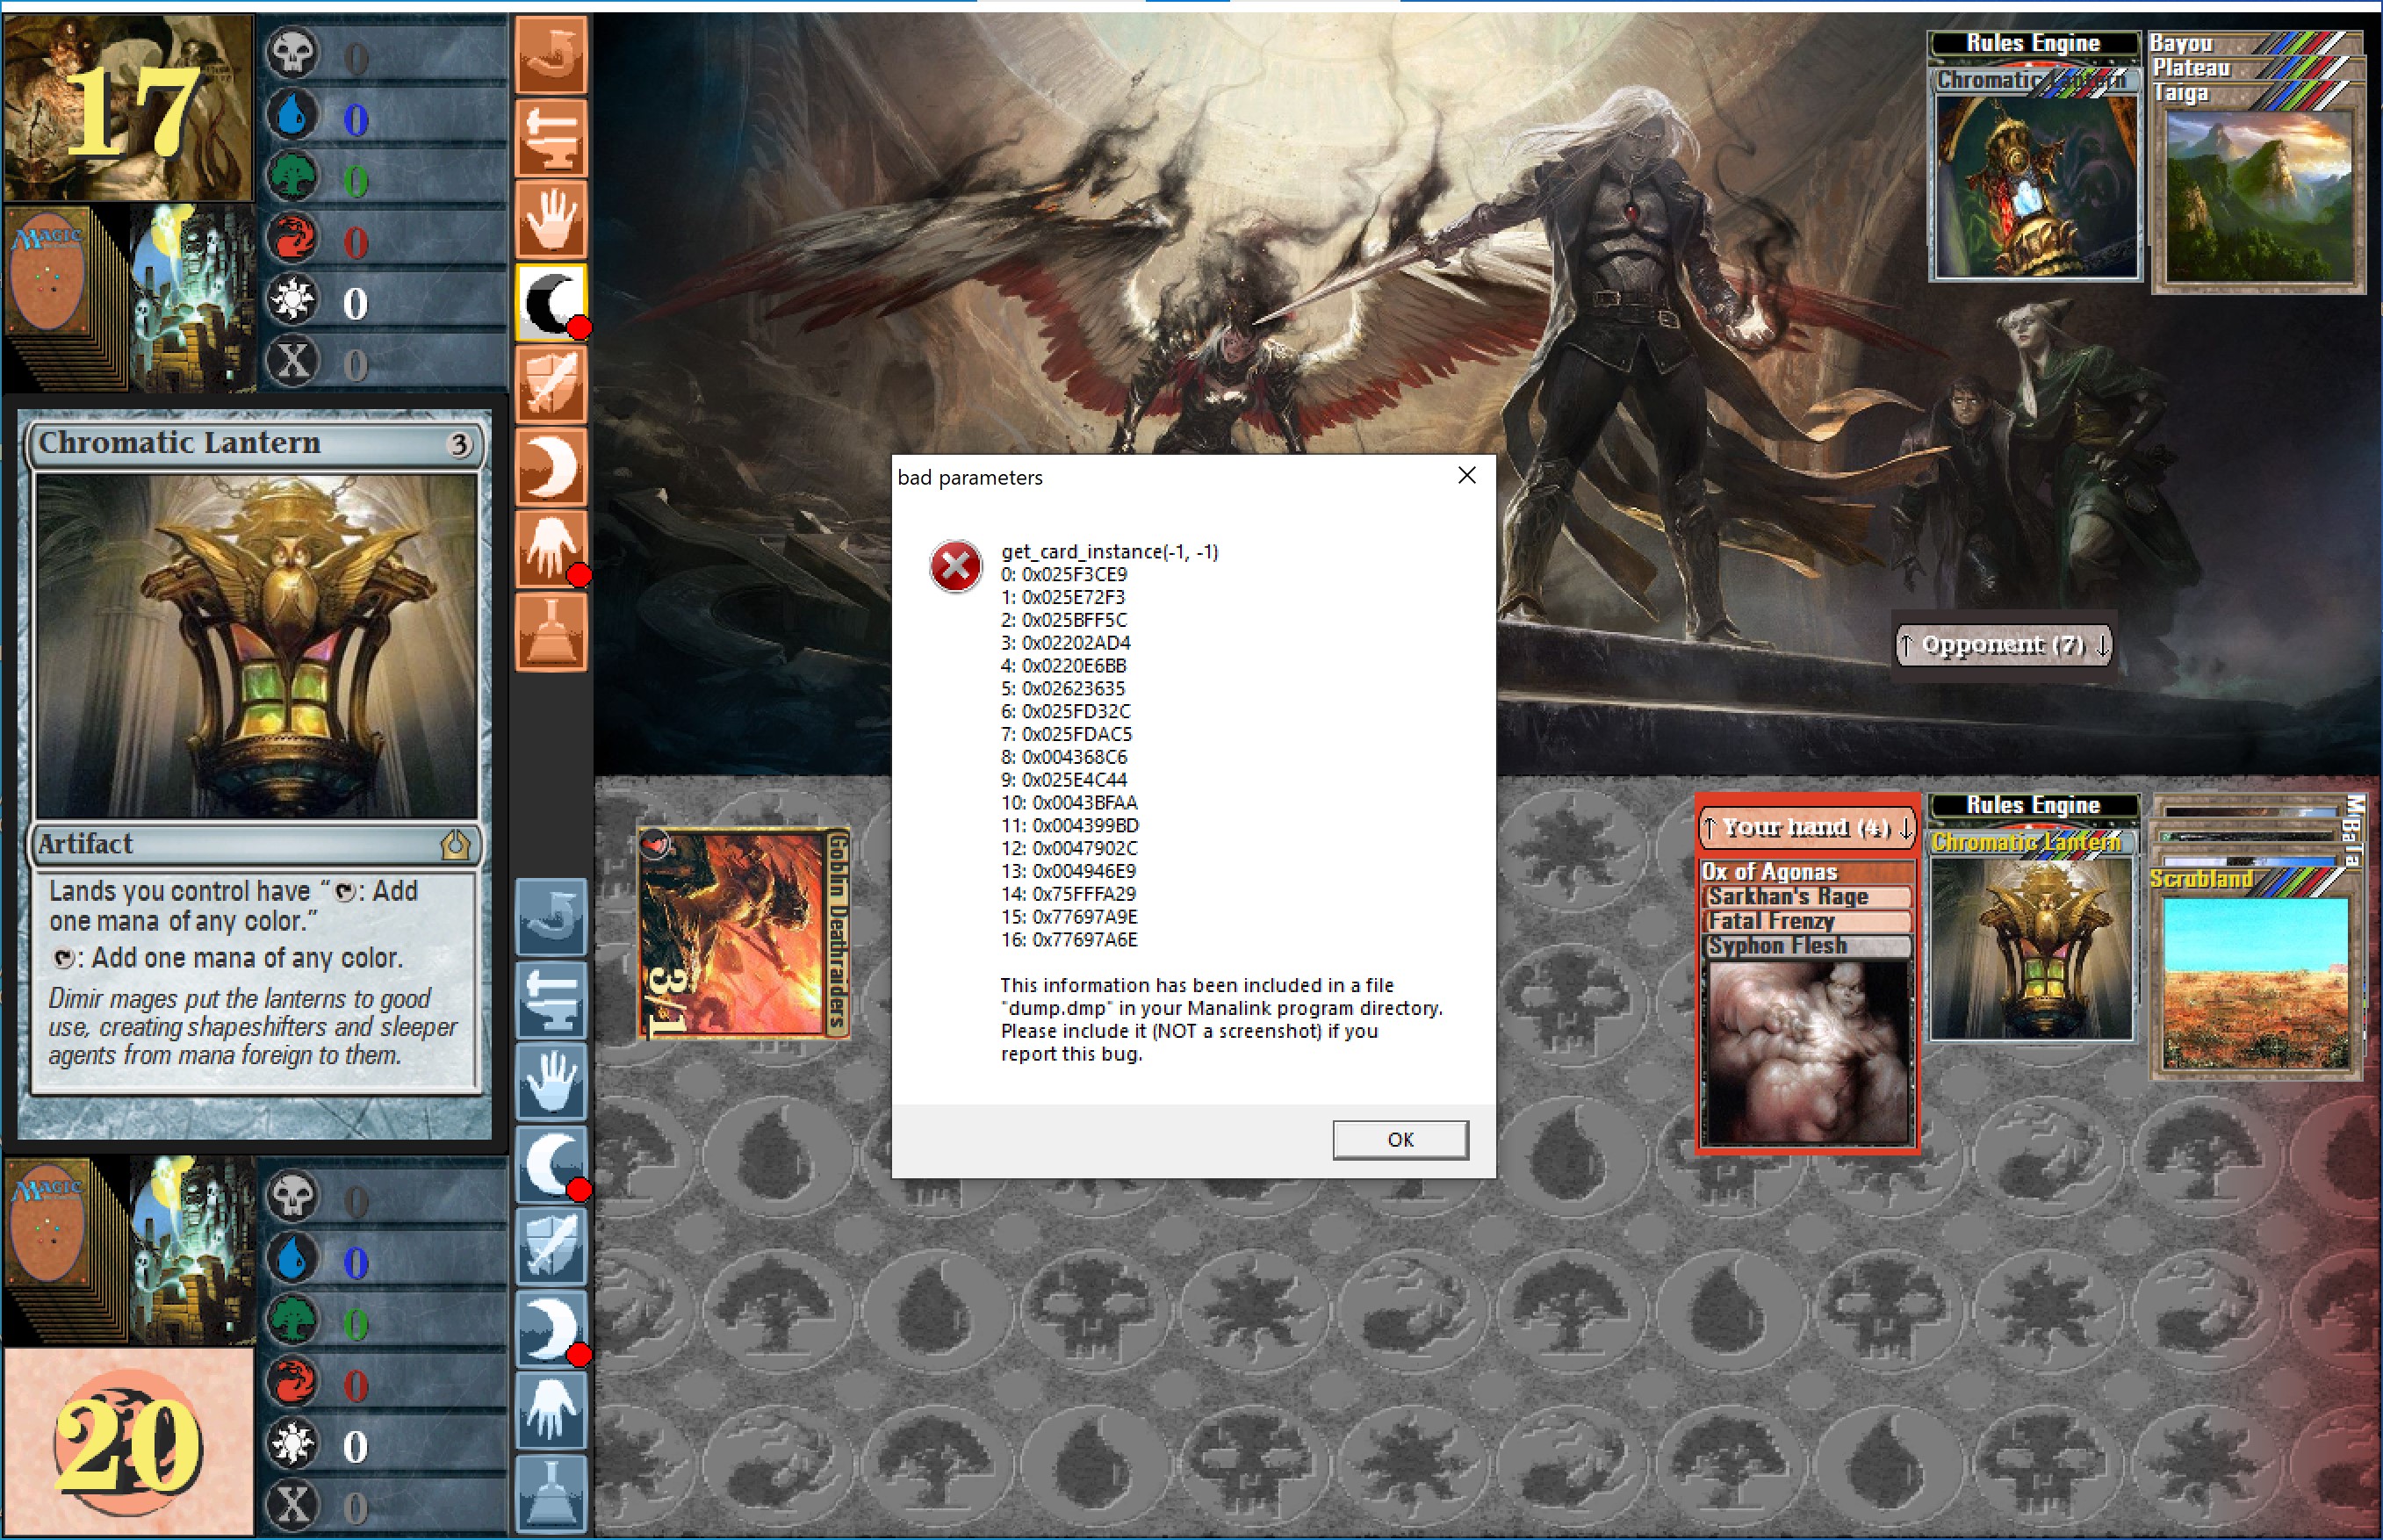2383x1540 pixels.
Task: Select Sarkhan's Rage in your hand
Action: pyautogui.click(x=1806, y=896)
